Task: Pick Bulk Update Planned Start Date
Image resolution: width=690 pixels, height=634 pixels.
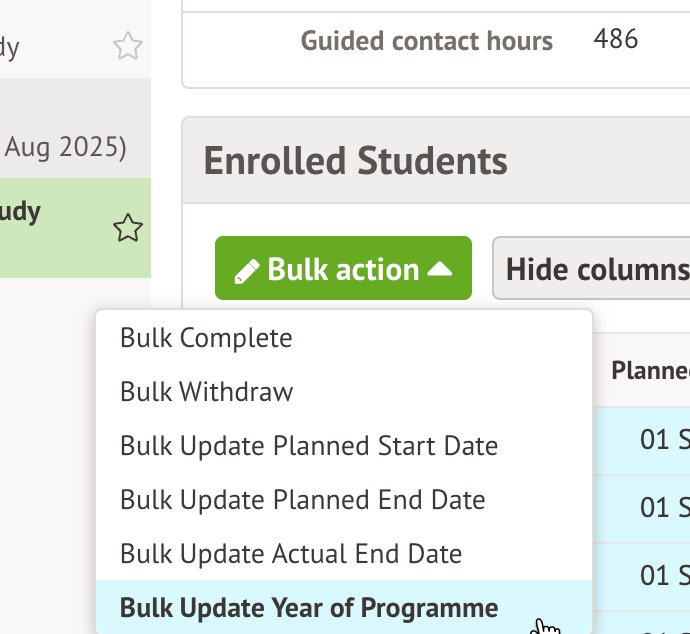Action: click(309, 446)
